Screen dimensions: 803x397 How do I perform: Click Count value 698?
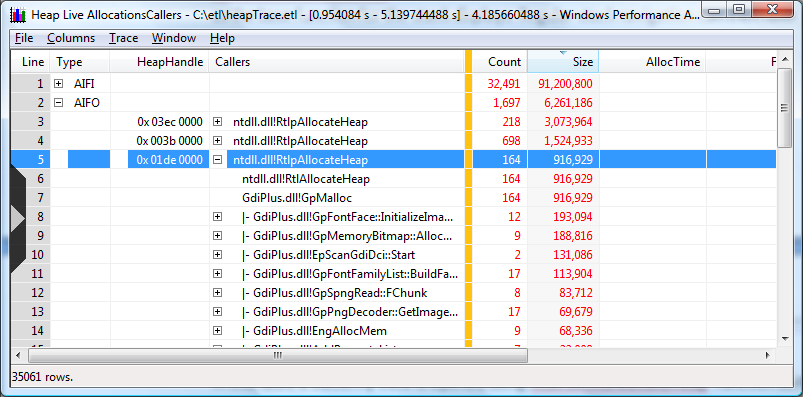(x=511, y=141)
